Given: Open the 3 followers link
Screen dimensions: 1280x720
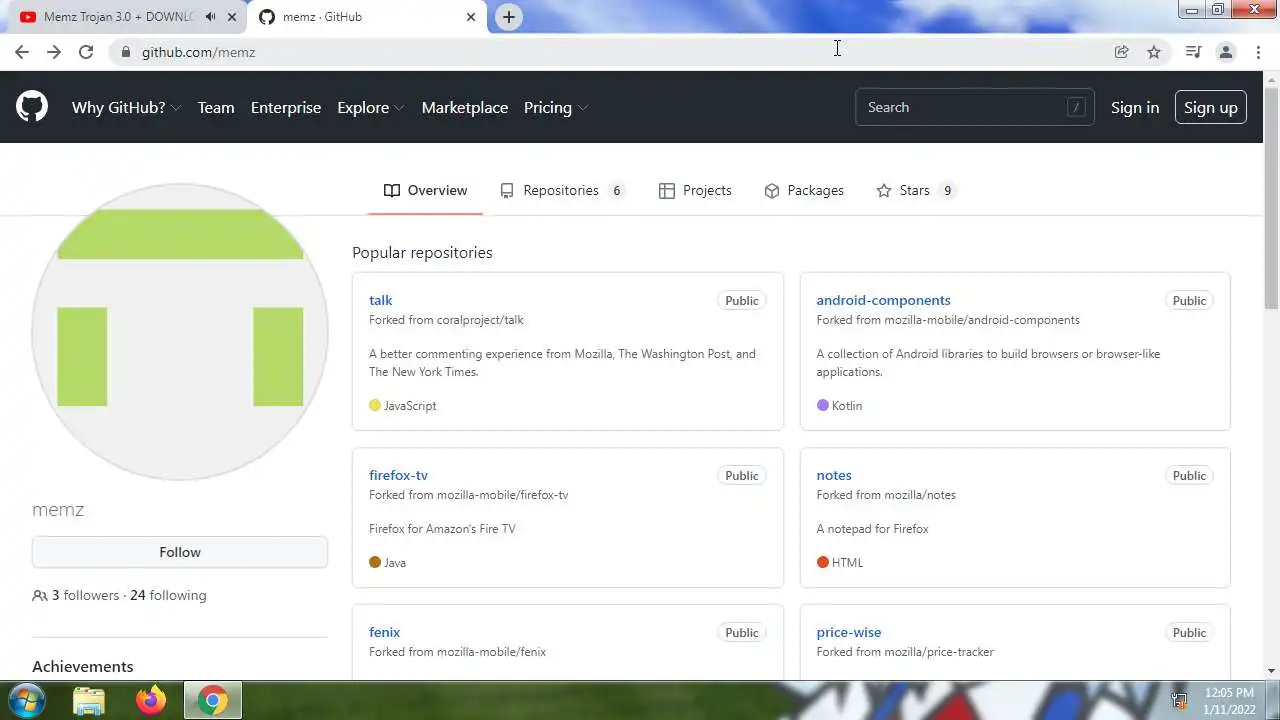Looking at the screenshot, I should (85, 595).
